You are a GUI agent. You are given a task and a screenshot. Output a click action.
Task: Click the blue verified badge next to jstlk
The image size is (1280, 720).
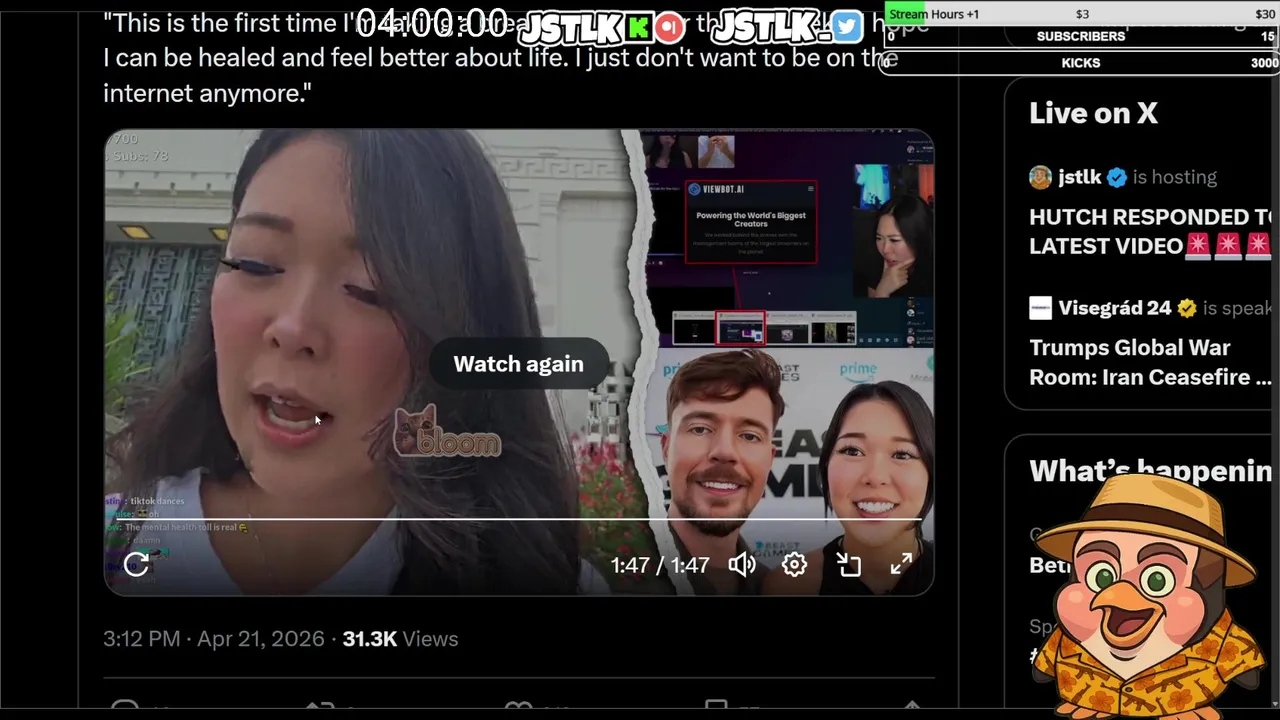[1116, 177]
